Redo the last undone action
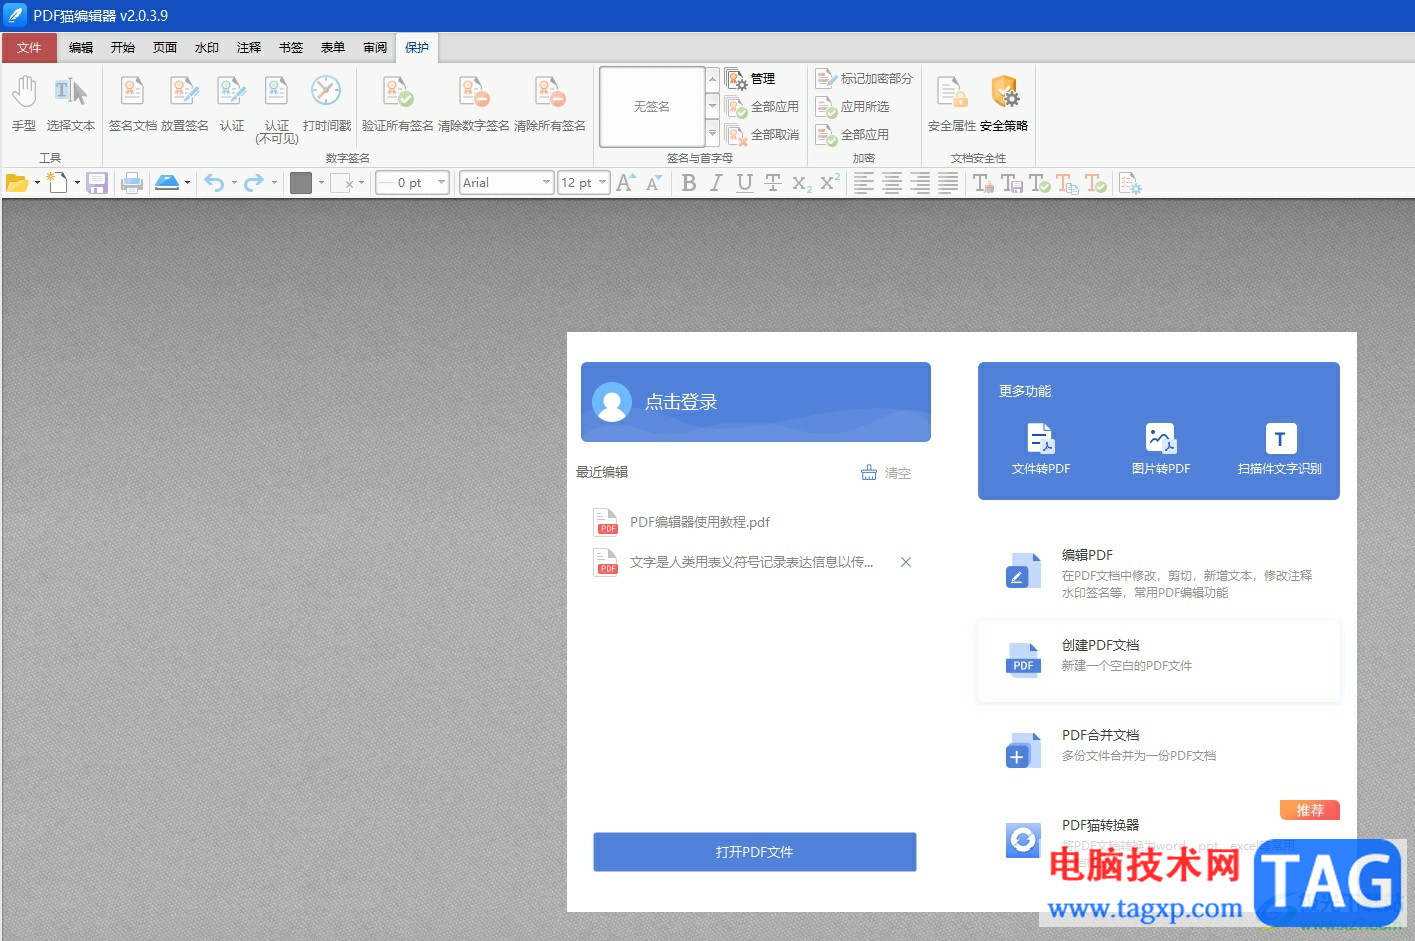 [x=254, y=183]
